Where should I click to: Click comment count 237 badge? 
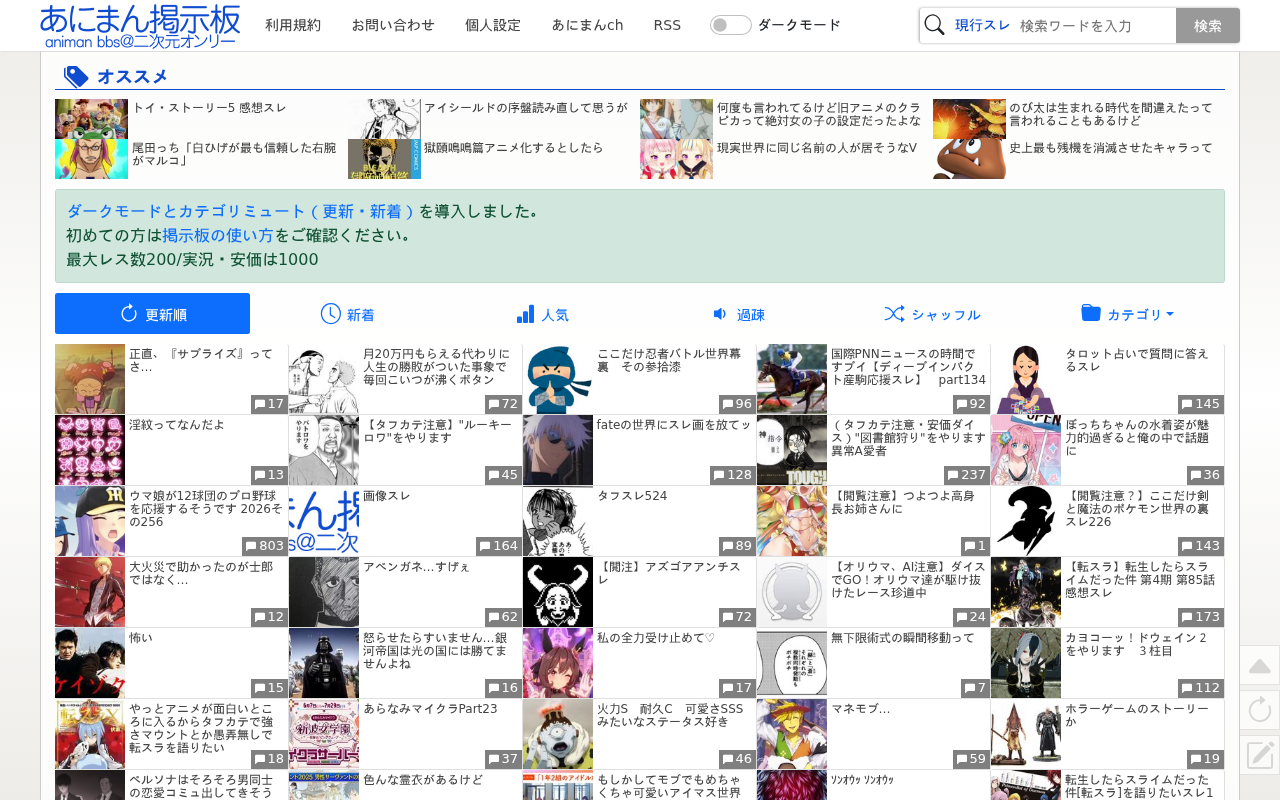coord(967,475)
